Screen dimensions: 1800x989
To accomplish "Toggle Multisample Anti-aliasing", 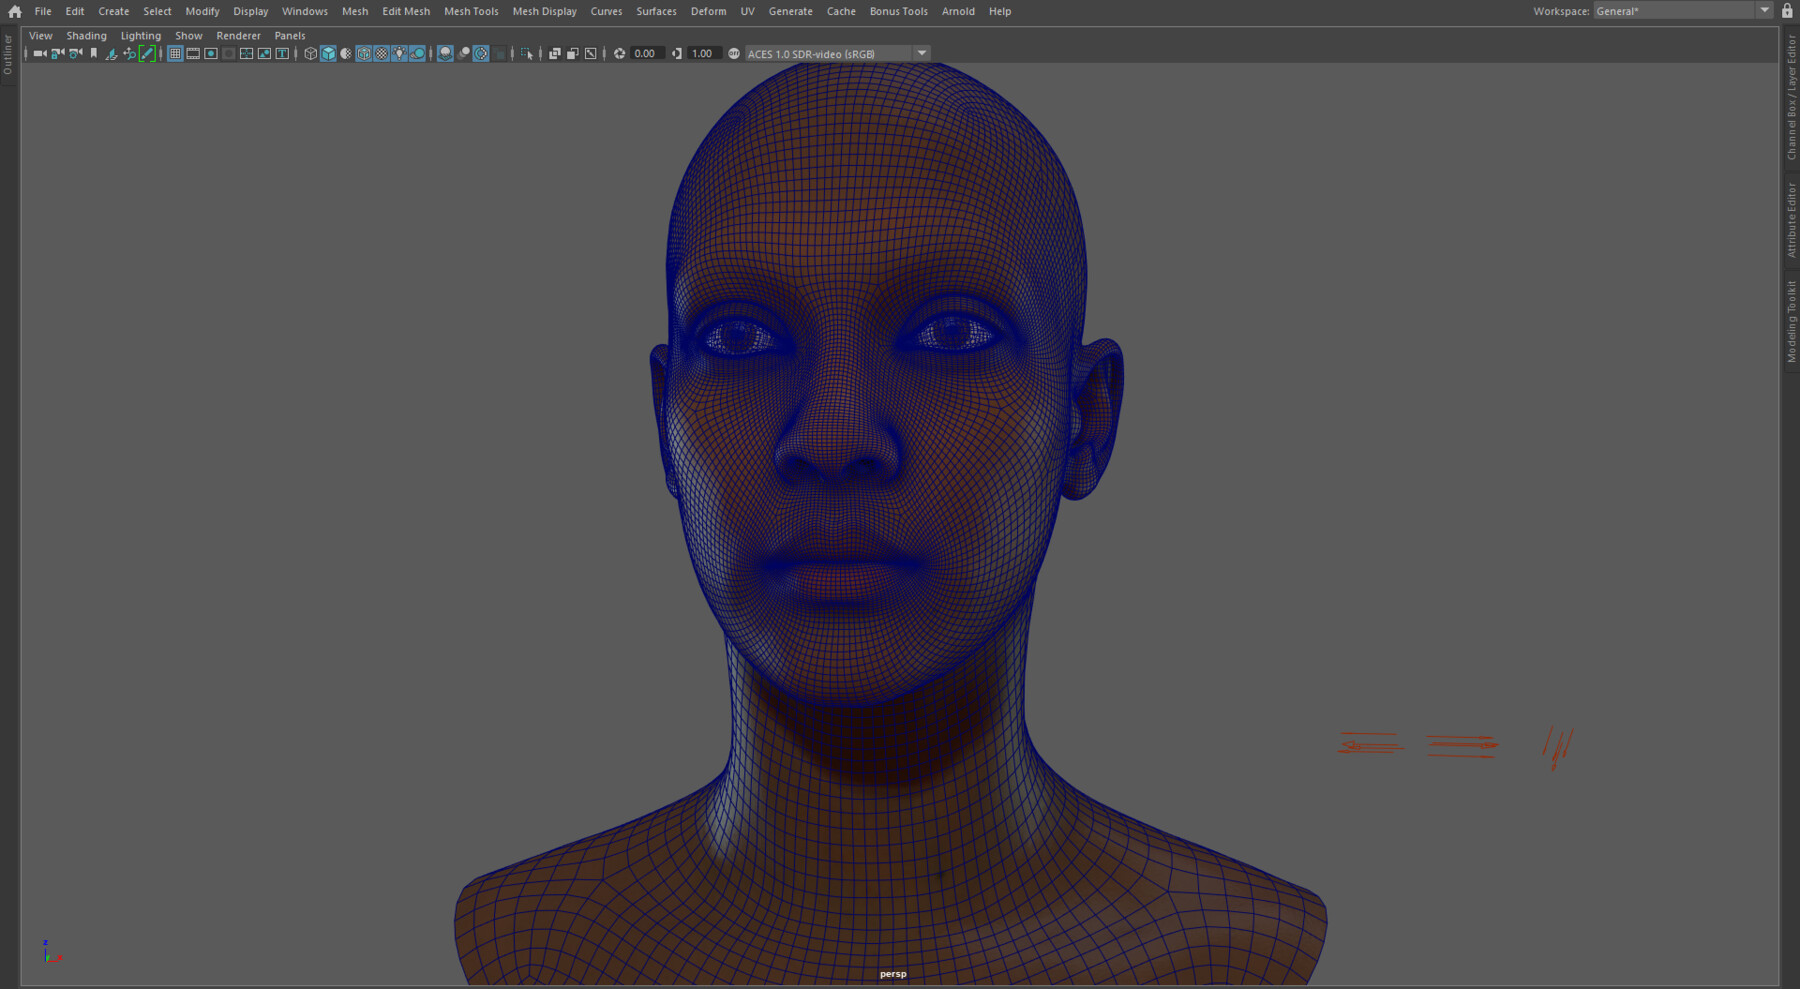I will tap(482, 54).
